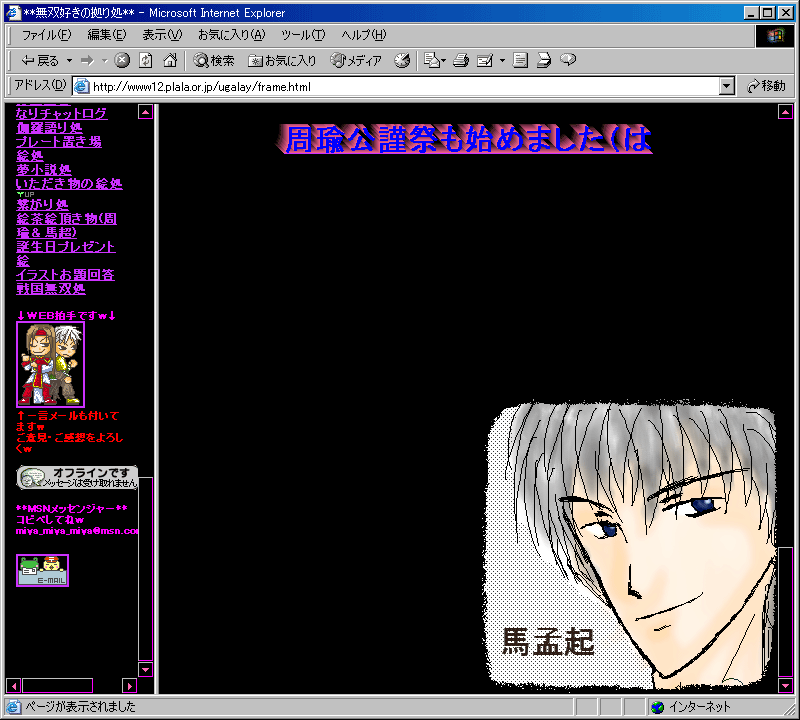Click the インターネット zone indicator in status bar
Image resolution: width=800 pixels, height=720 pixels.
click(693, 707)
